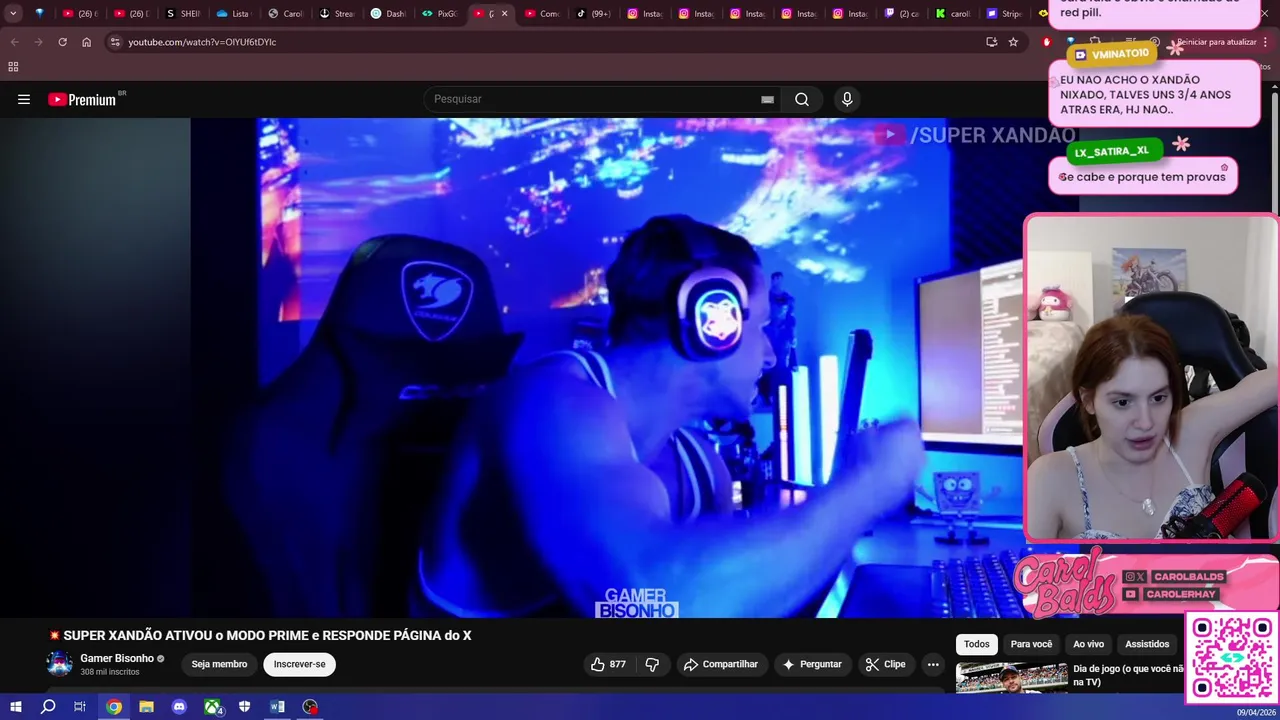Create a clip with the Clipe button
1280x720 pixels.
tap(885, 664)
